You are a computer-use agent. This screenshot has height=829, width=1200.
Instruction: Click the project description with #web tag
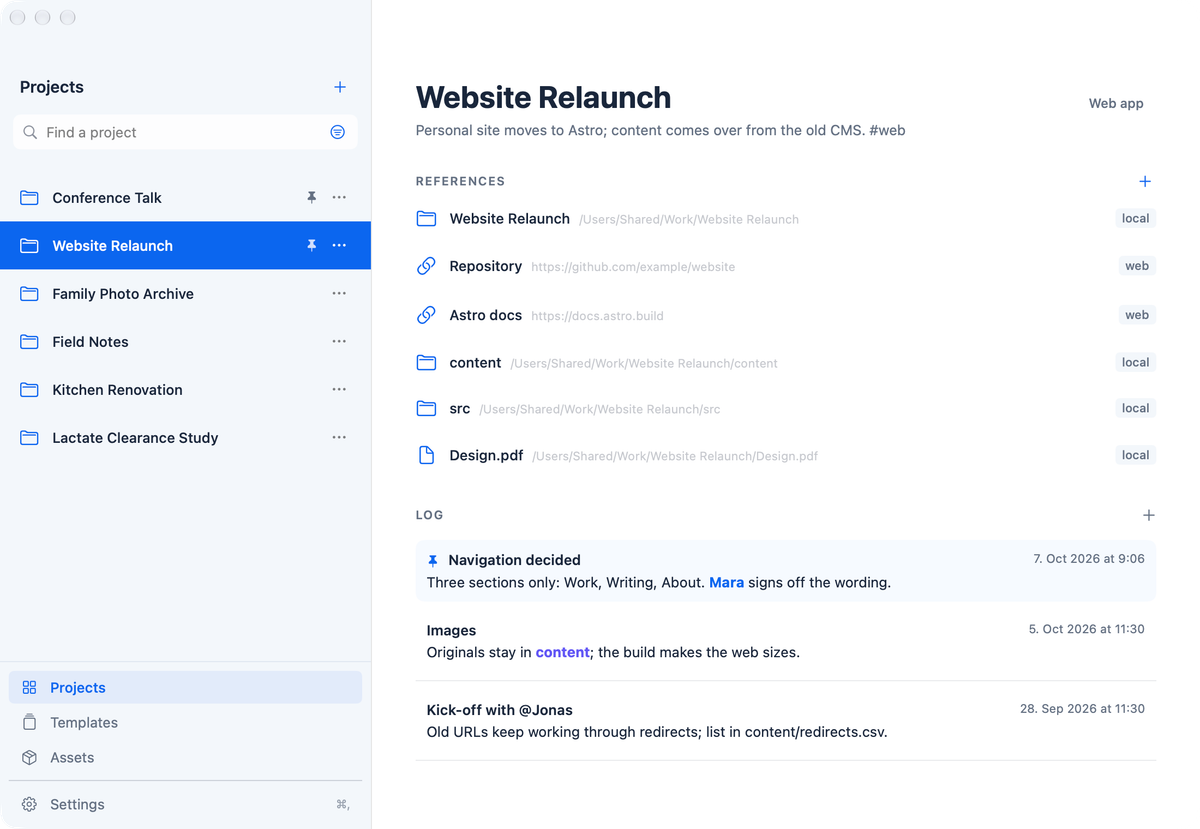[660, 130]
